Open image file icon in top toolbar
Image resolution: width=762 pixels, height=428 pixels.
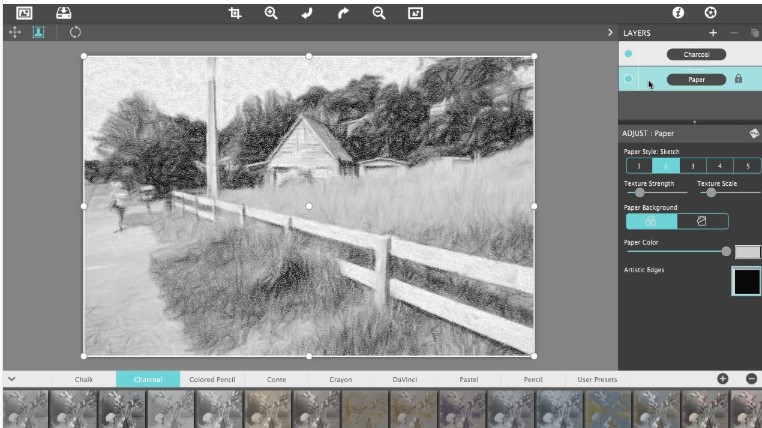[24, 13]
